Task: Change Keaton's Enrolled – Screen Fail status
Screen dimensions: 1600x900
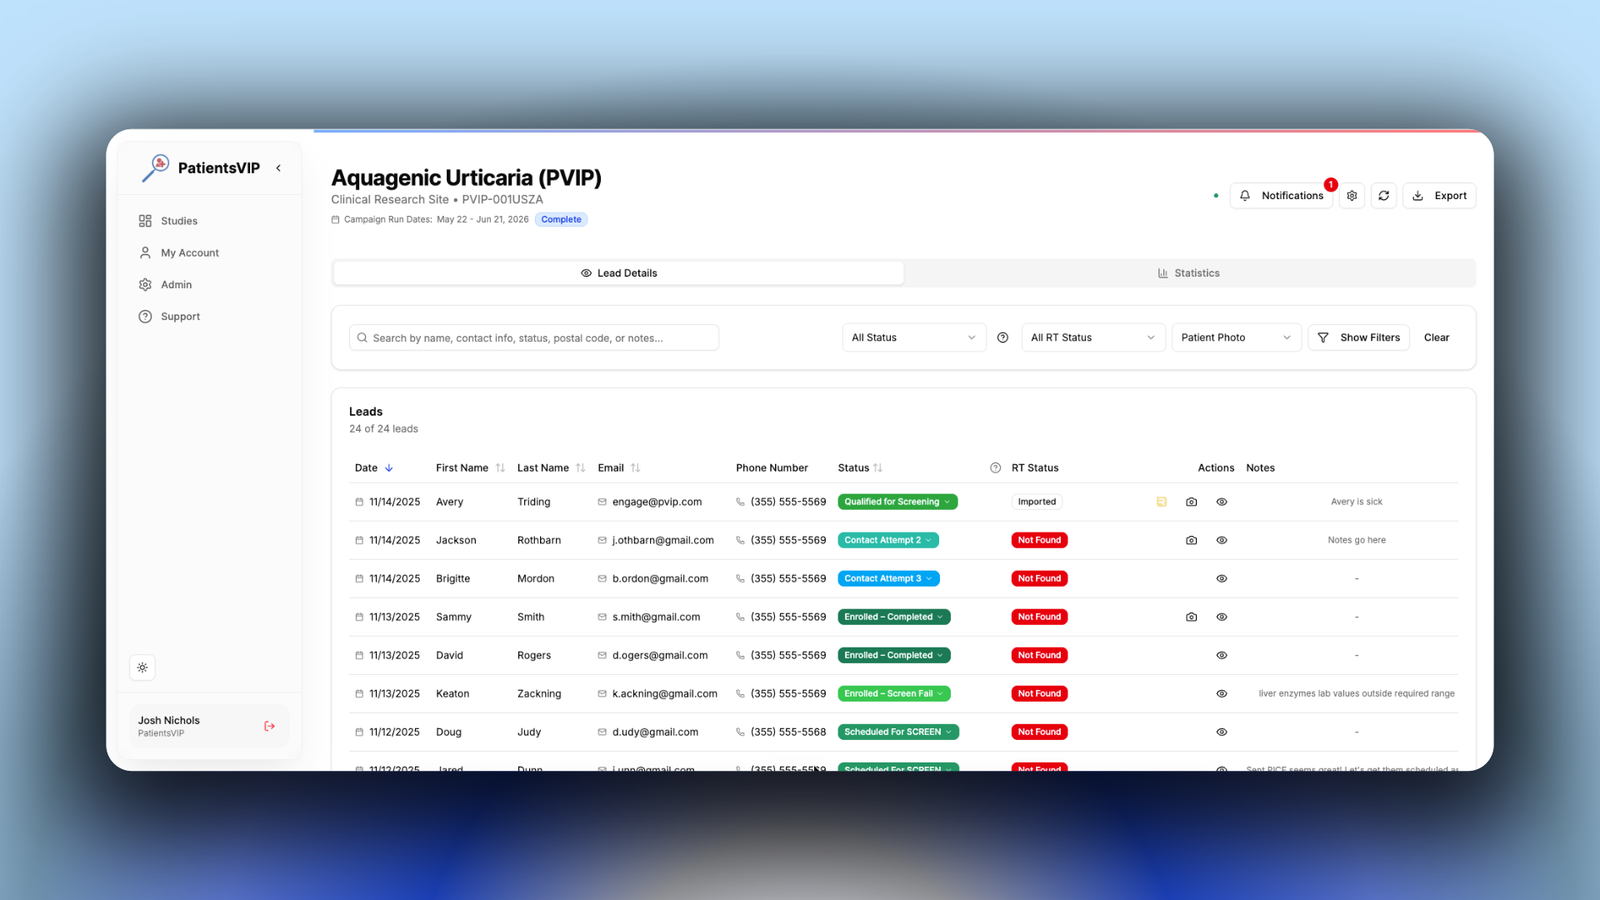Action: click(x=894, y=694)
